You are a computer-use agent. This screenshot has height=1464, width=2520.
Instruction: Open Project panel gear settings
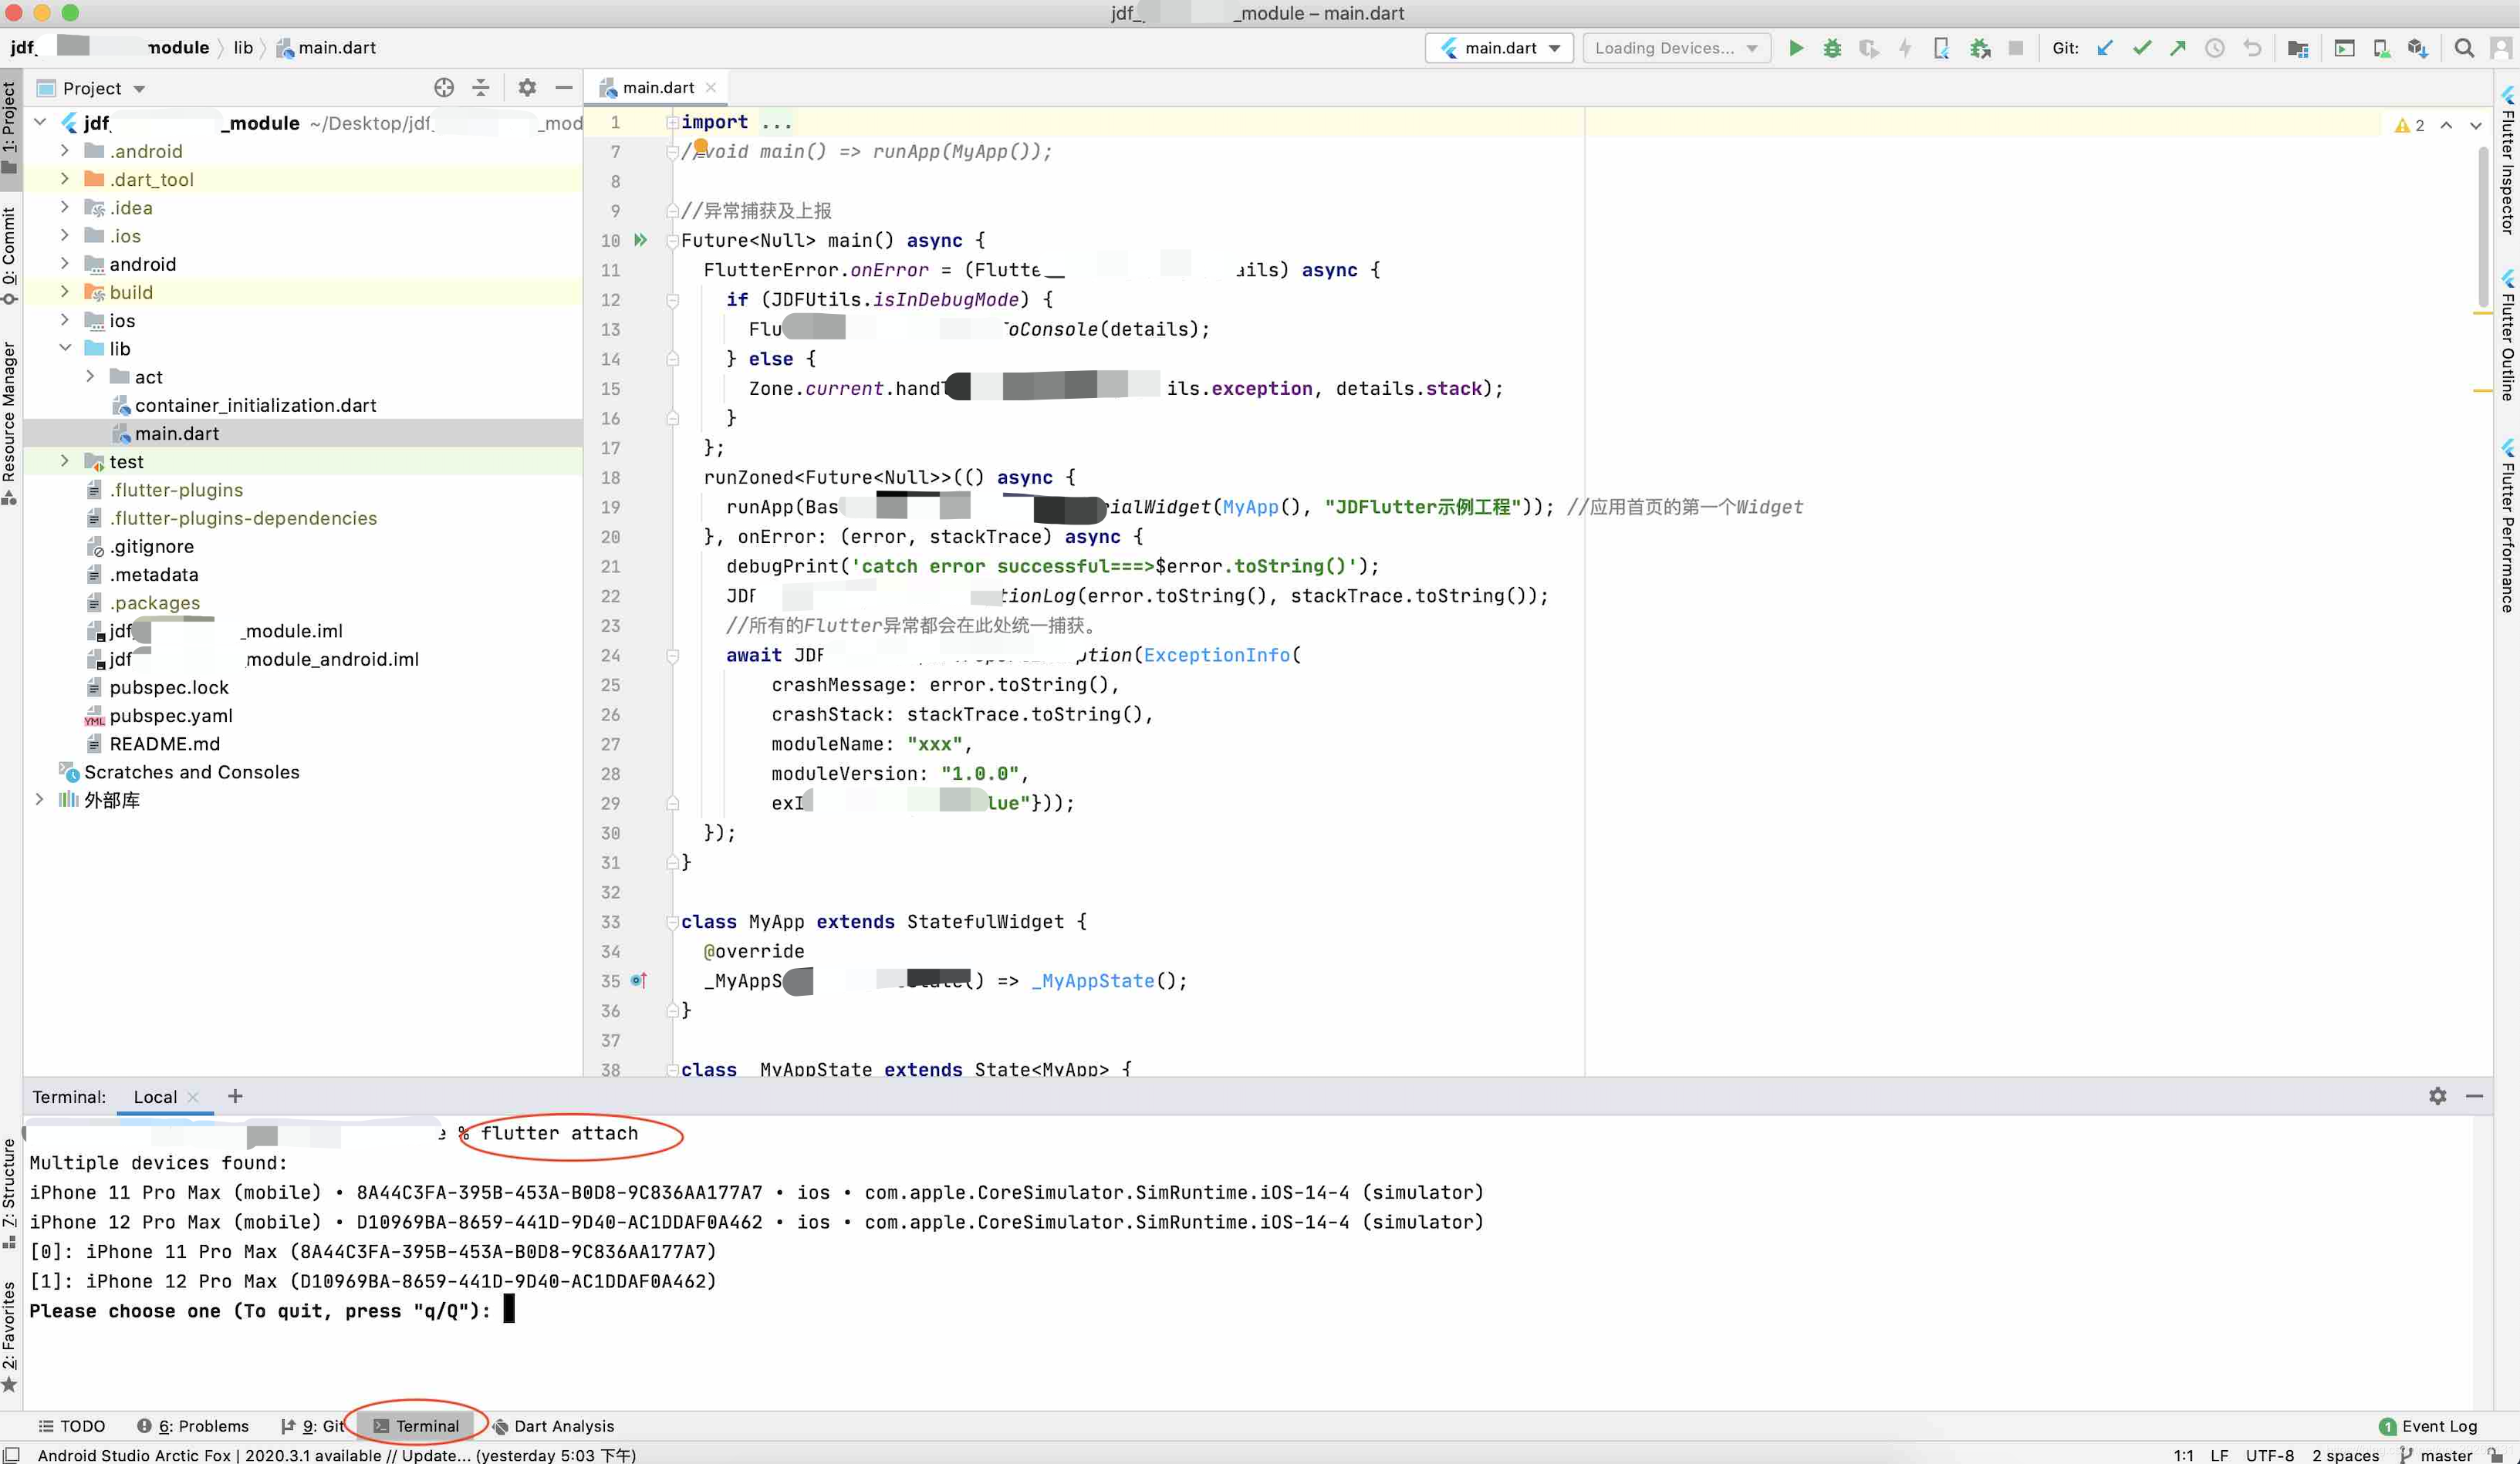tap(527, 88)
